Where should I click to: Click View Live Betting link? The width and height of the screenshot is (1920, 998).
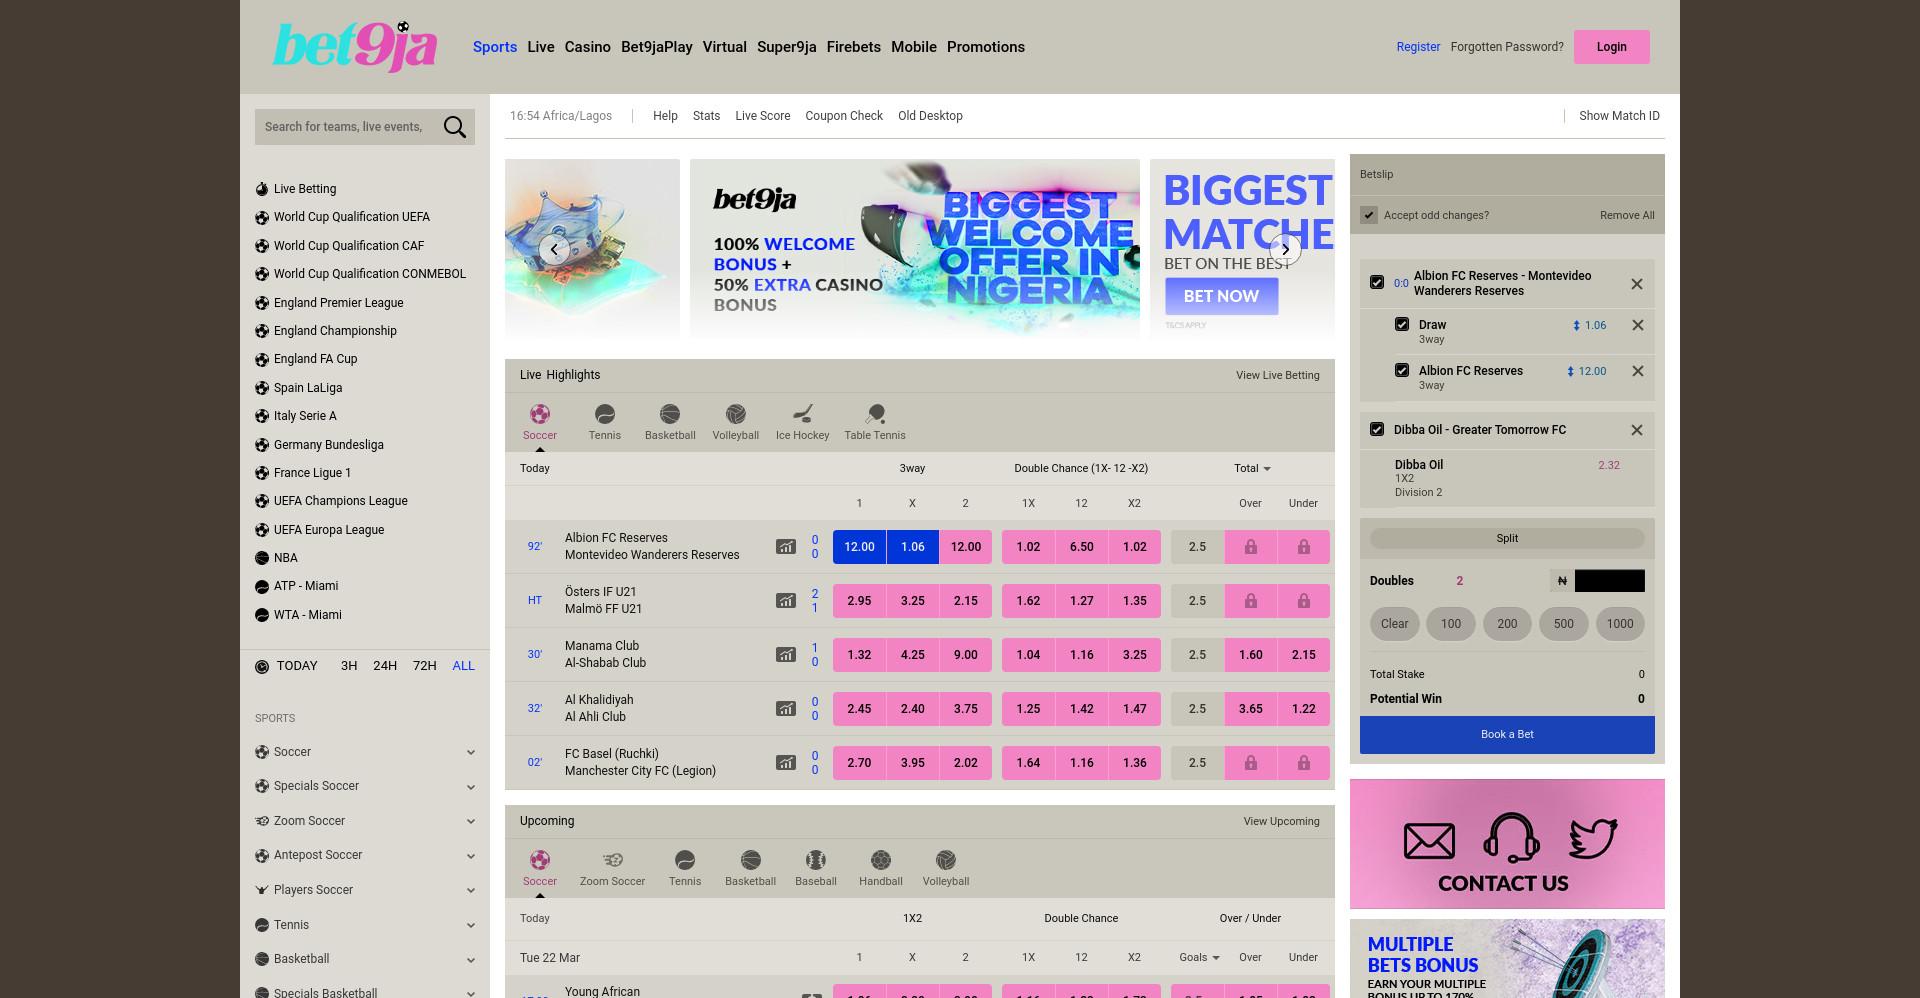tap(1278, 375)
